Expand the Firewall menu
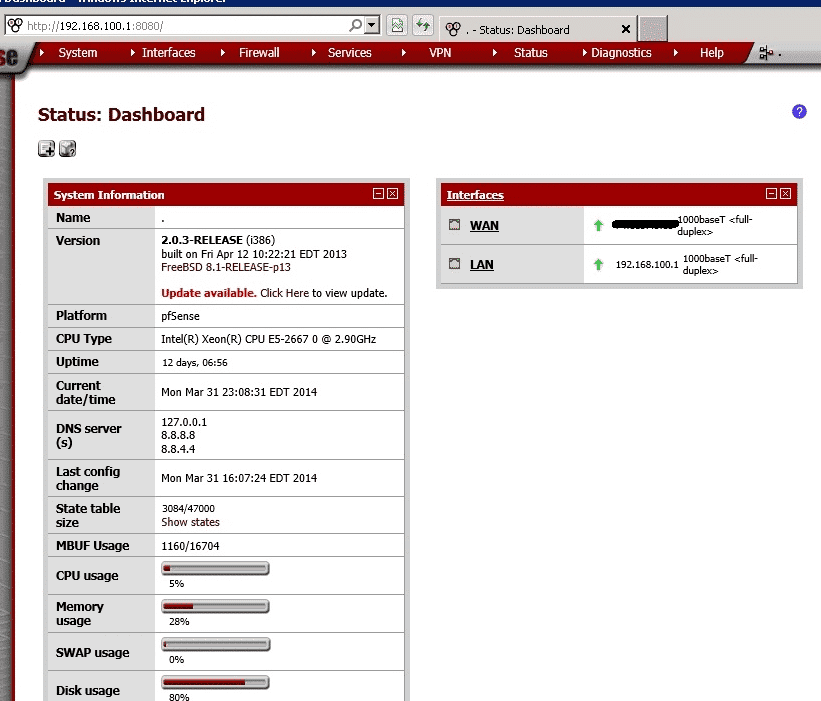The image size is (821, 701). click(x=258, y=53)
